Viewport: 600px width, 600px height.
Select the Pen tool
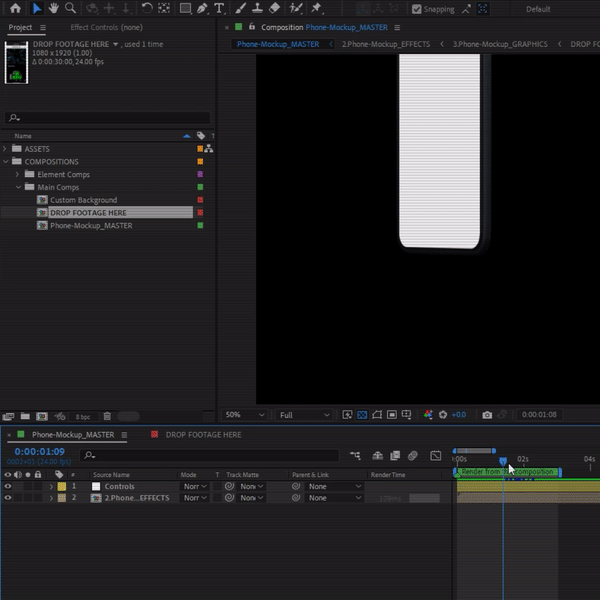pyautogui.click(x=202, y=9)
